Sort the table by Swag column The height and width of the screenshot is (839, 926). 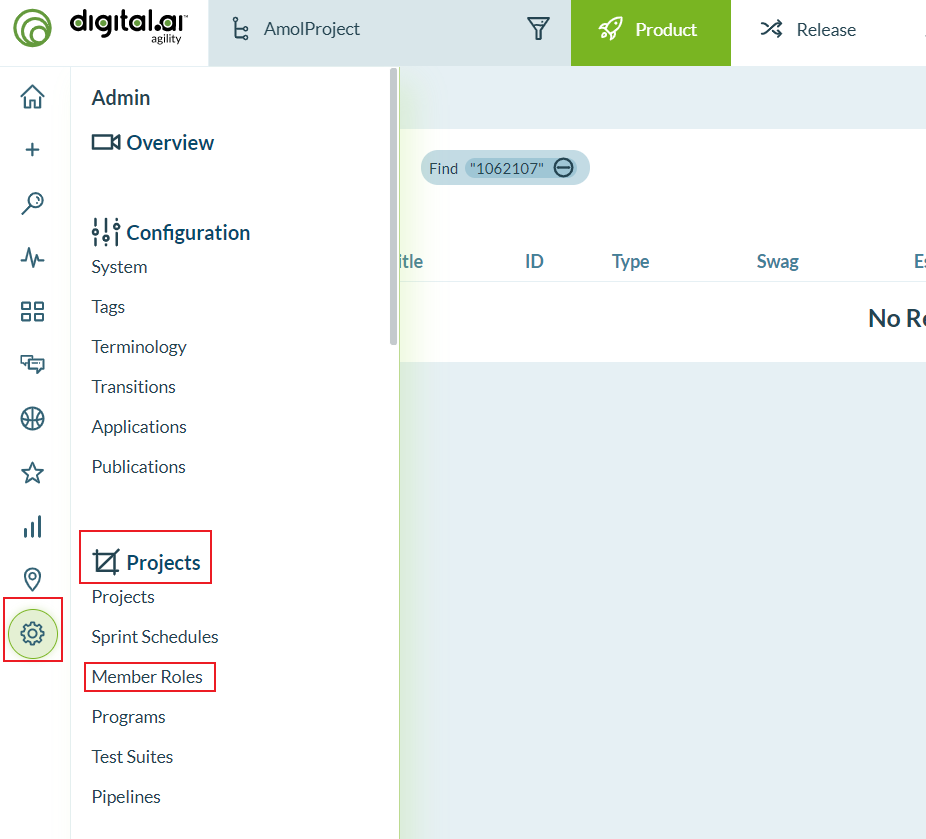pyautogui.click(x=777, y=262)
